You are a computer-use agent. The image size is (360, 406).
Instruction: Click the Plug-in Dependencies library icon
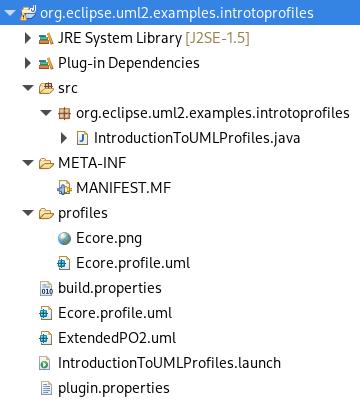coord(46,63)
